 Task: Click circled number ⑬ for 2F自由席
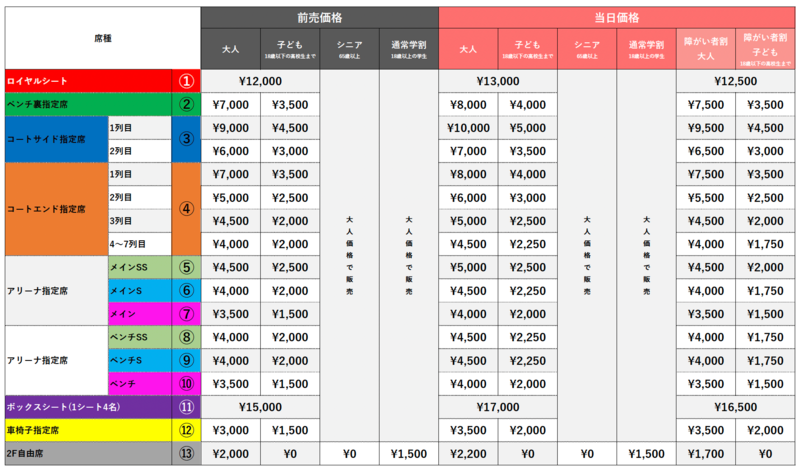point(186,454)
